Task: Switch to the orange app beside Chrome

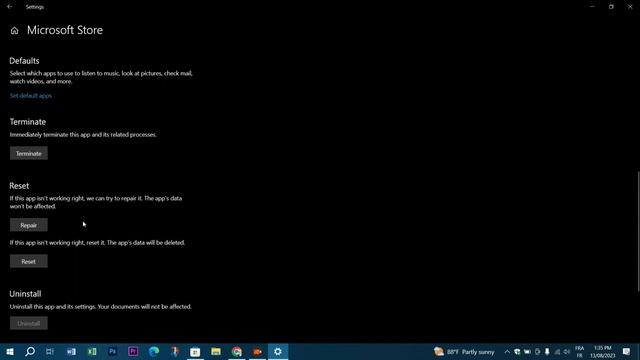Action: 258,351
